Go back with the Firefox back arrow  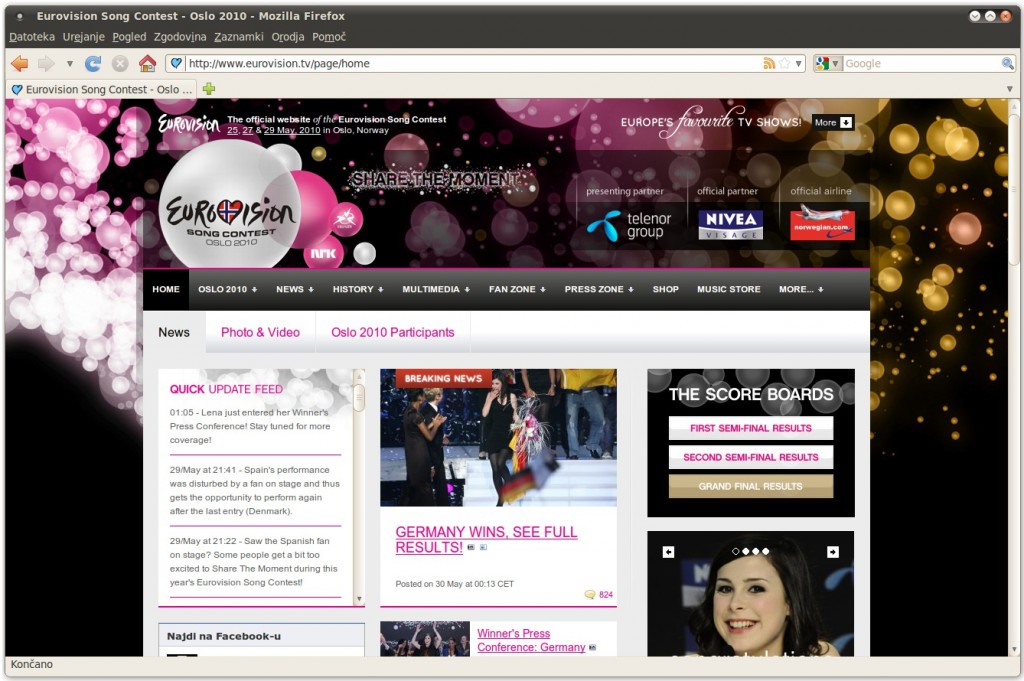tap(20, 63)
